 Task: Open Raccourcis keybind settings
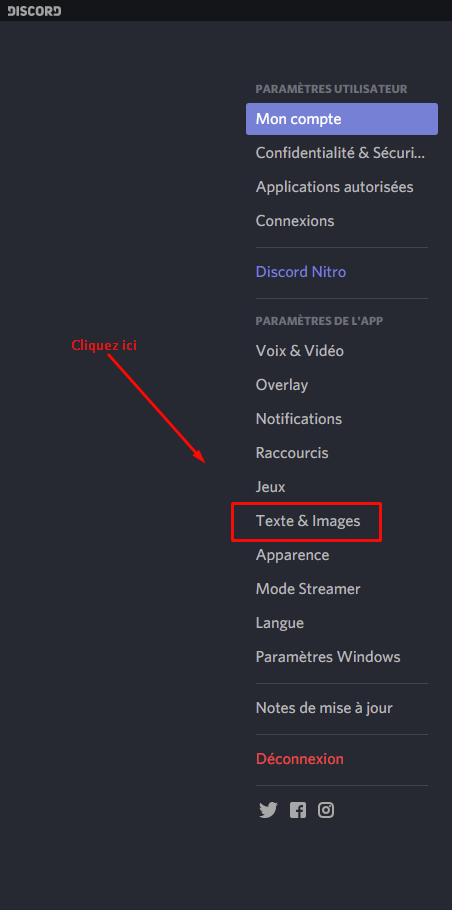pyautogui.click(x=342, y=453)
